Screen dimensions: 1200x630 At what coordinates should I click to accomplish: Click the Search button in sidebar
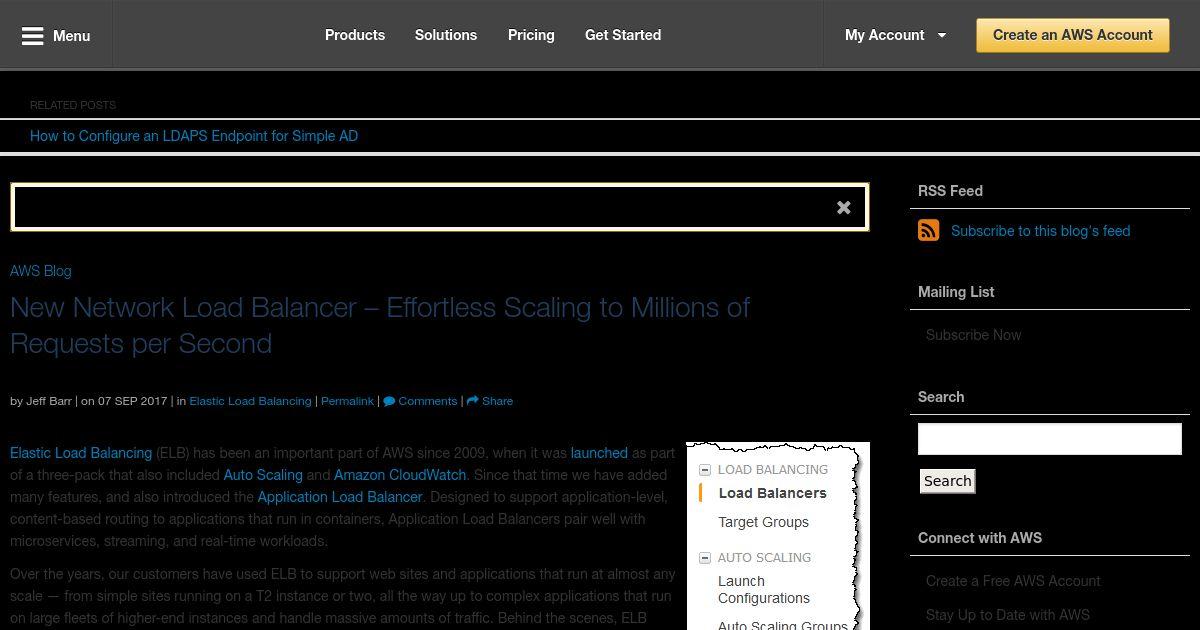[x=947, y=481]
